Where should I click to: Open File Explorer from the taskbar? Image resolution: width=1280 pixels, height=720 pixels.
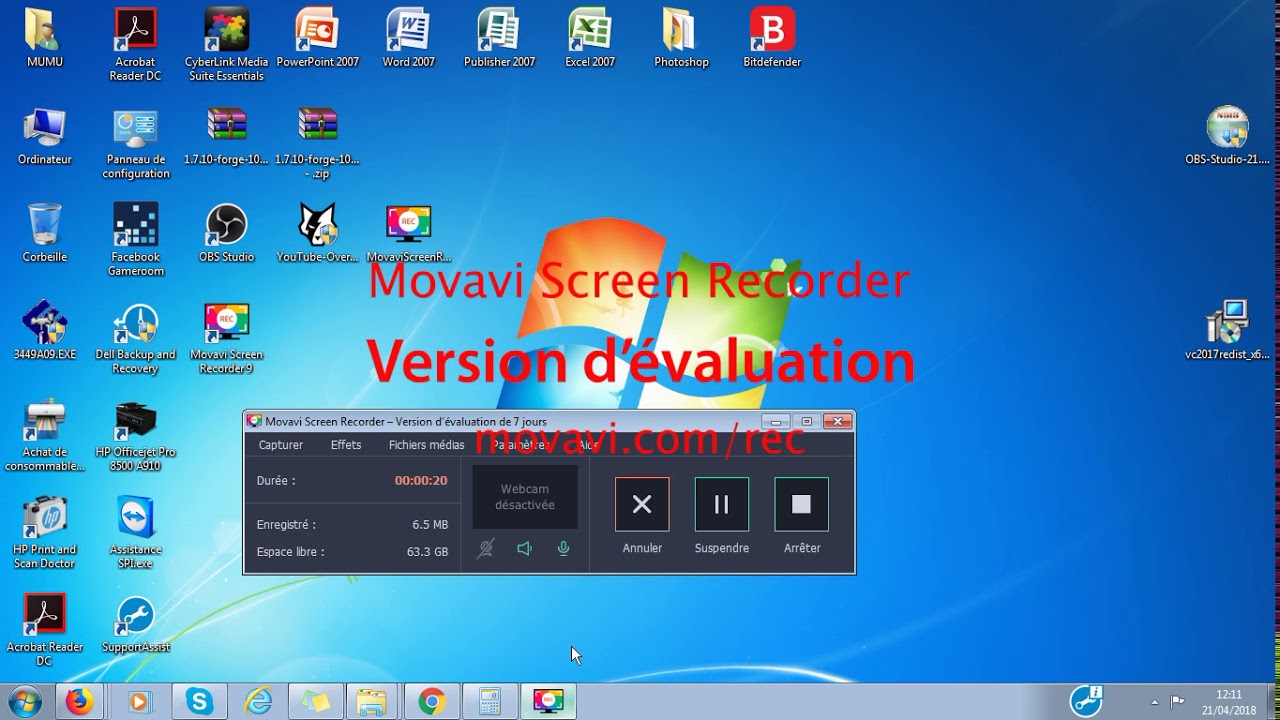[x=372, y=702]
